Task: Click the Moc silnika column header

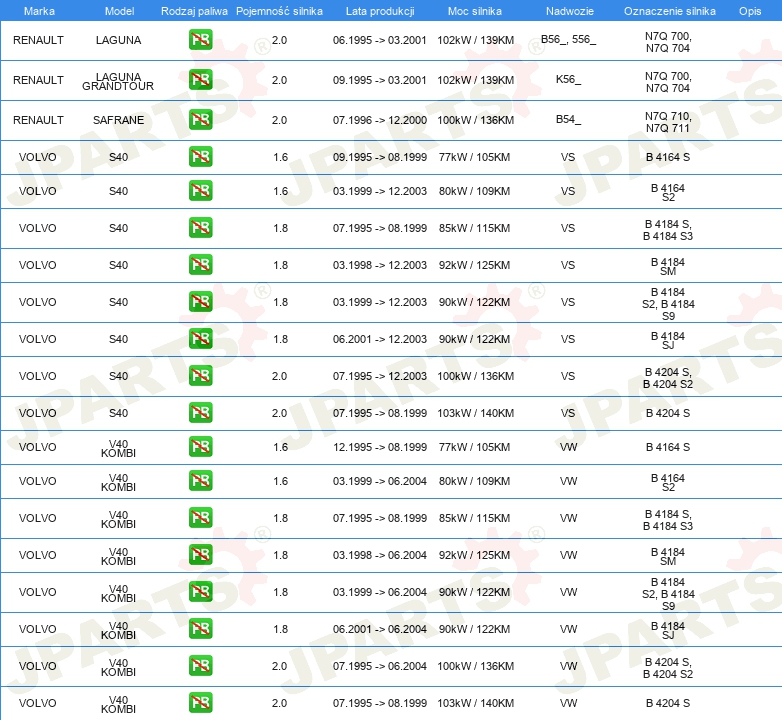Action: [475, 11]
